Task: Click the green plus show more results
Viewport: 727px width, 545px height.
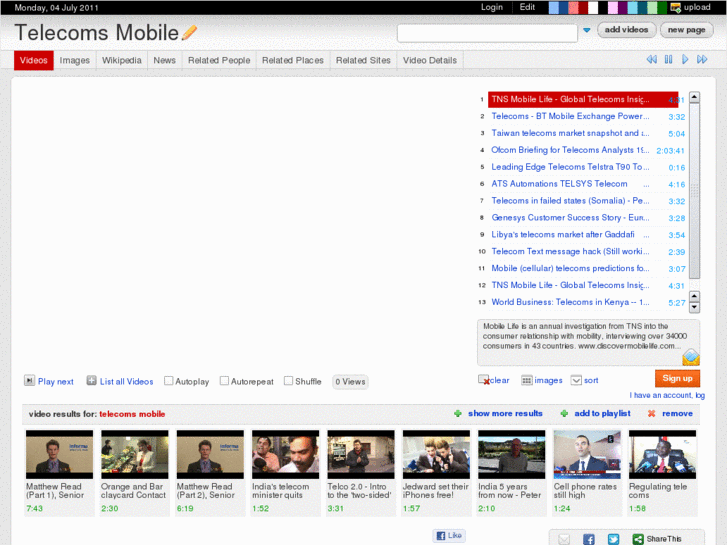Action: 458,413
